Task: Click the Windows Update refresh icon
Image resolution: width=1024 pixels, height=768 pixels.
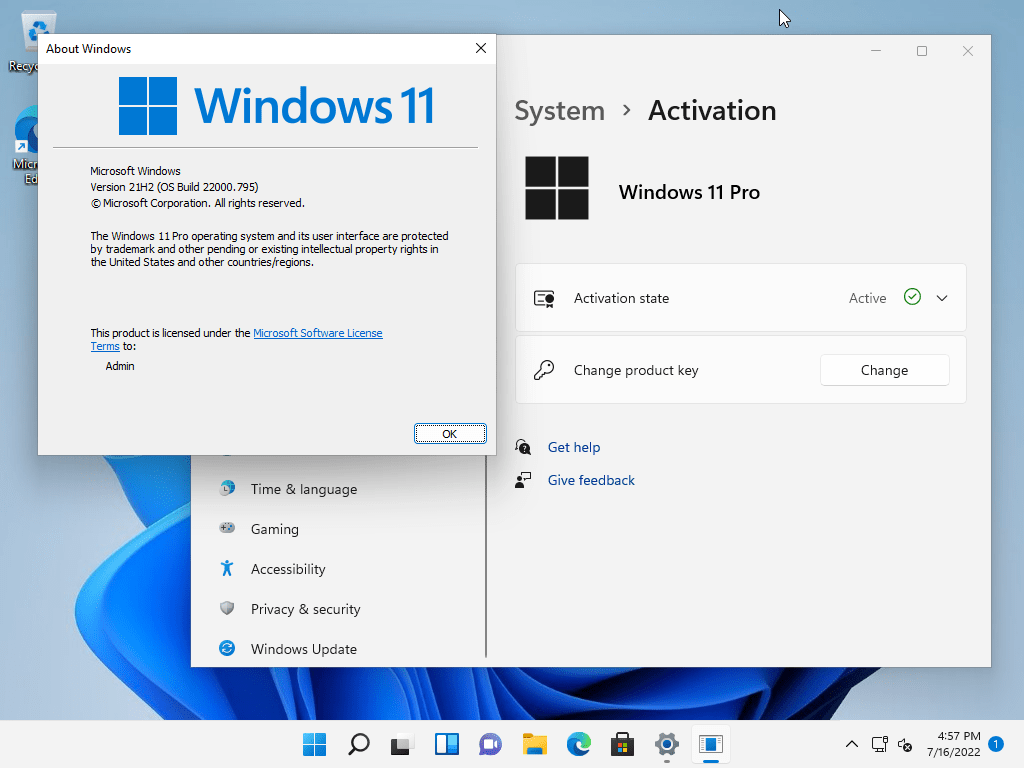Action: pyautogui.click(x=227, y=648)
